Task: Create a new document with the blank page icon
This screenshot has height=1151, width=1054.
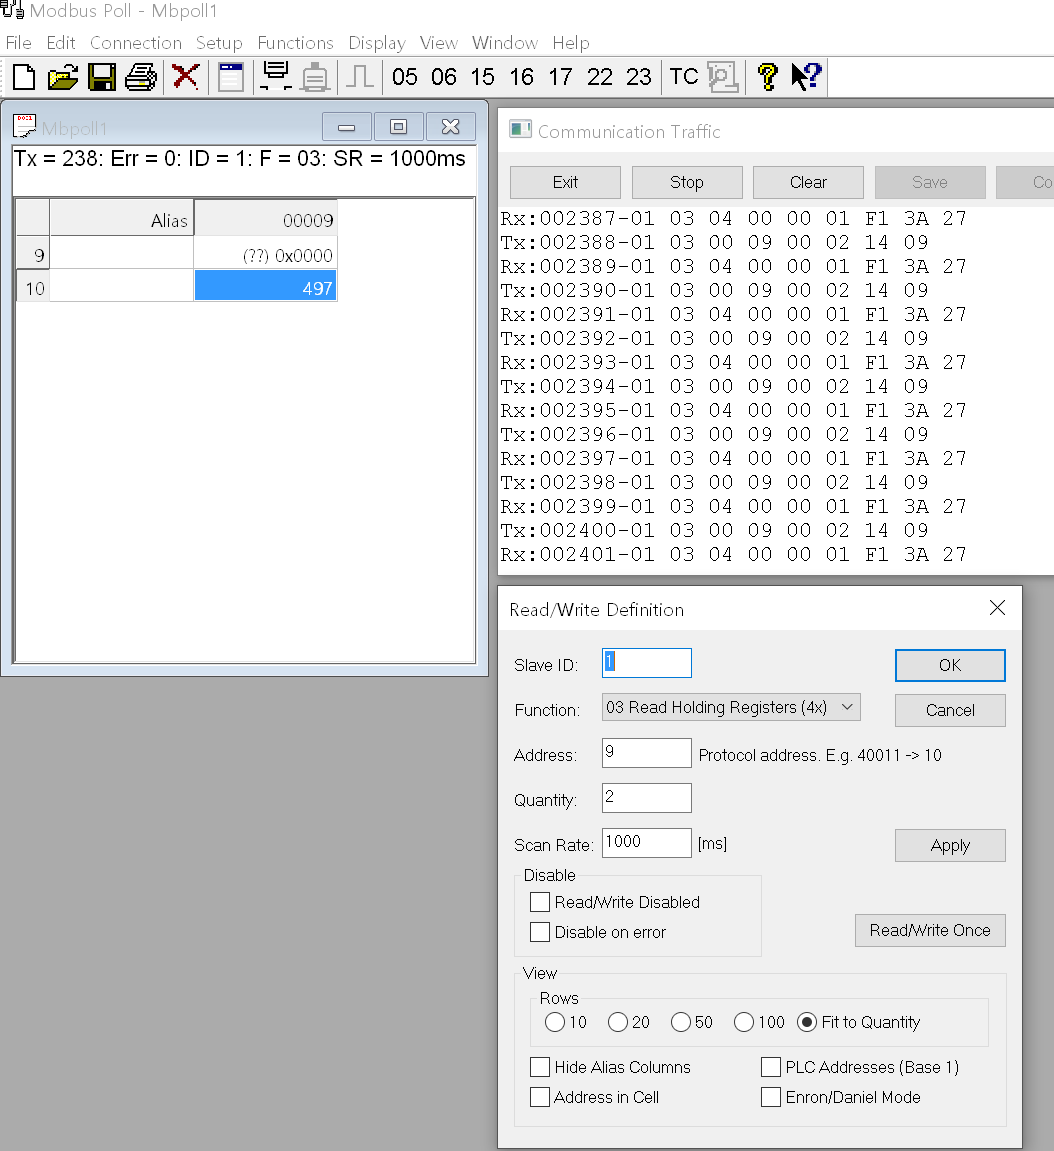Action: 24,77
